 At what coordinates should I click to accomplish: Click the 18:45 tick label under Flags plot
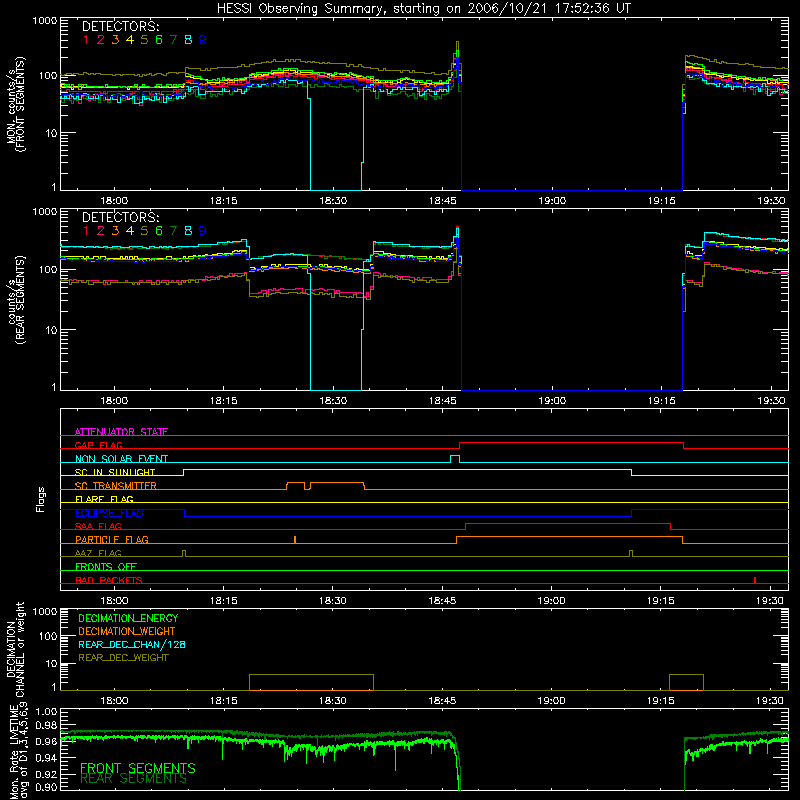click(442, 601)
